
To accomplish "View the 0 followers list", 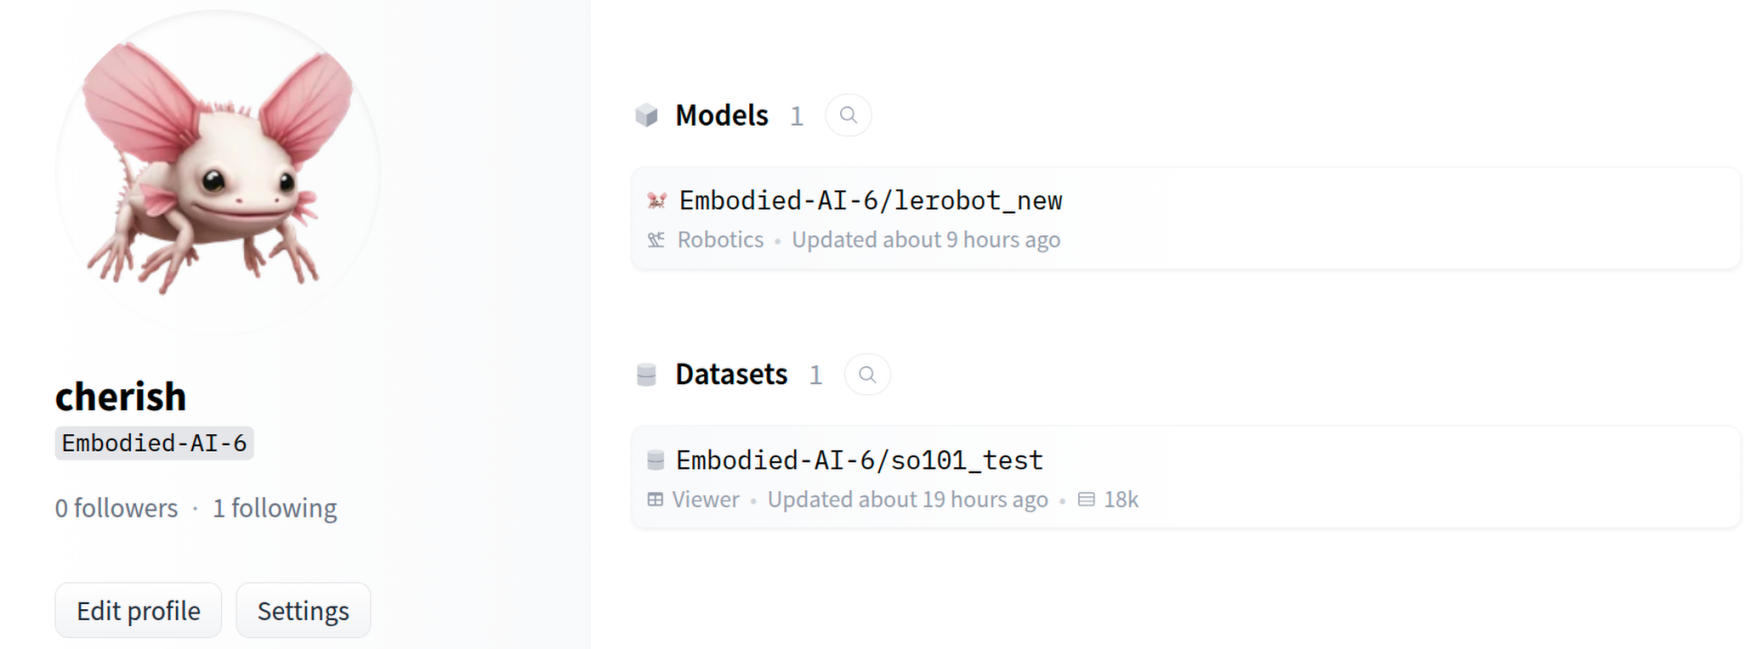I will [116, 508].
